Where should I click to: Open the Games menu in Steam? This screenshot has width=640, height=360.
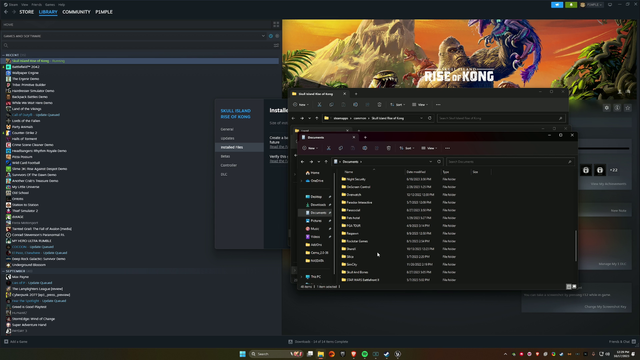(50, 4)
